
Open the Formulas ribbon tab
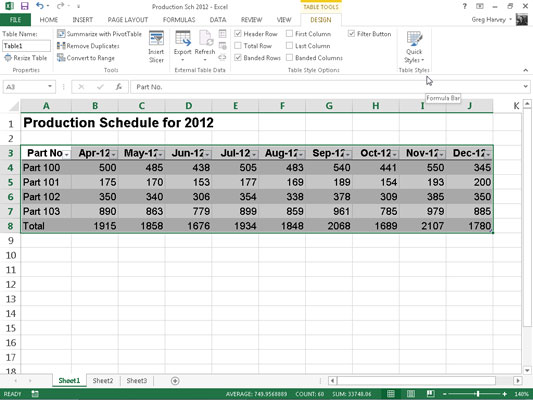point(179,20)
